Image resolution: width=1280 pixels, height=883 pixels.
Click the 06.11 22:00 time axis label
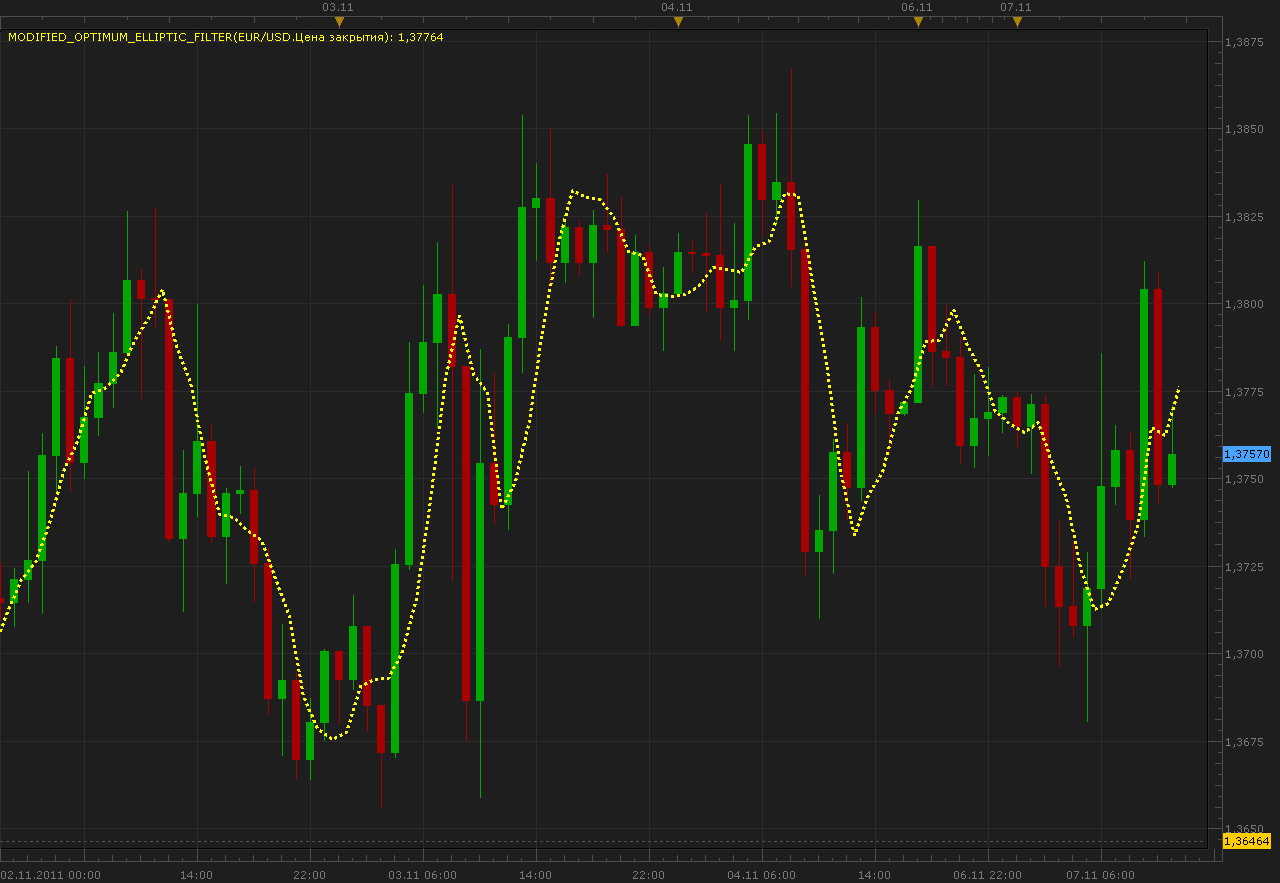coord(987,875)
